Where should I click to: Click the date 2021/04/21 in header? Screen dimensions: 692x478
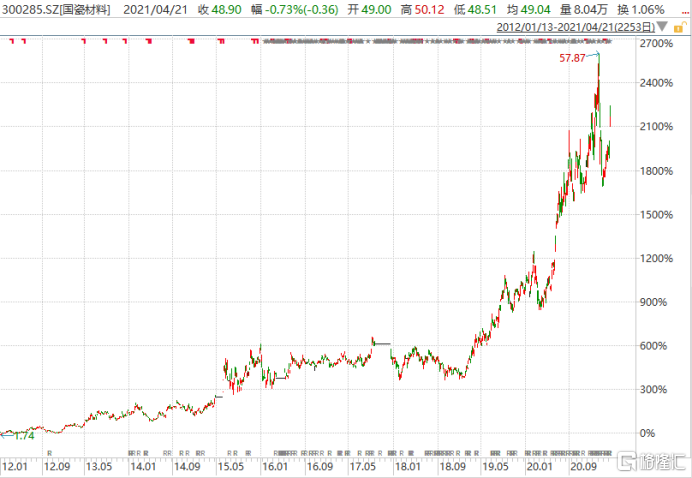tap(155, 10)
